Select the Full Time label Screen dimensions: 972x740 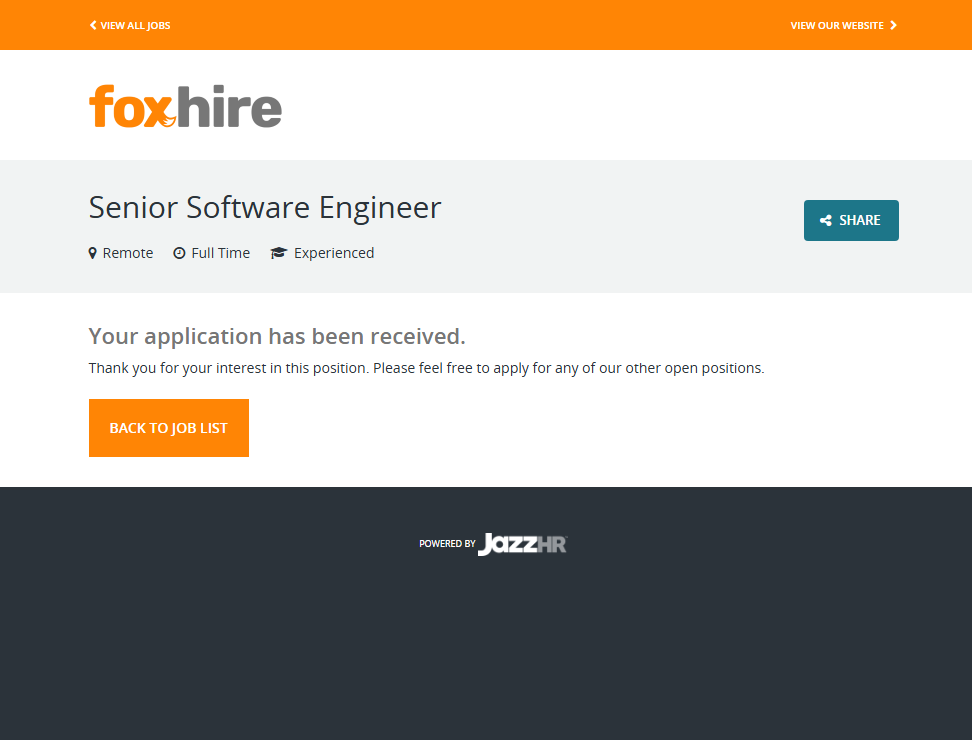coord(220,253)
